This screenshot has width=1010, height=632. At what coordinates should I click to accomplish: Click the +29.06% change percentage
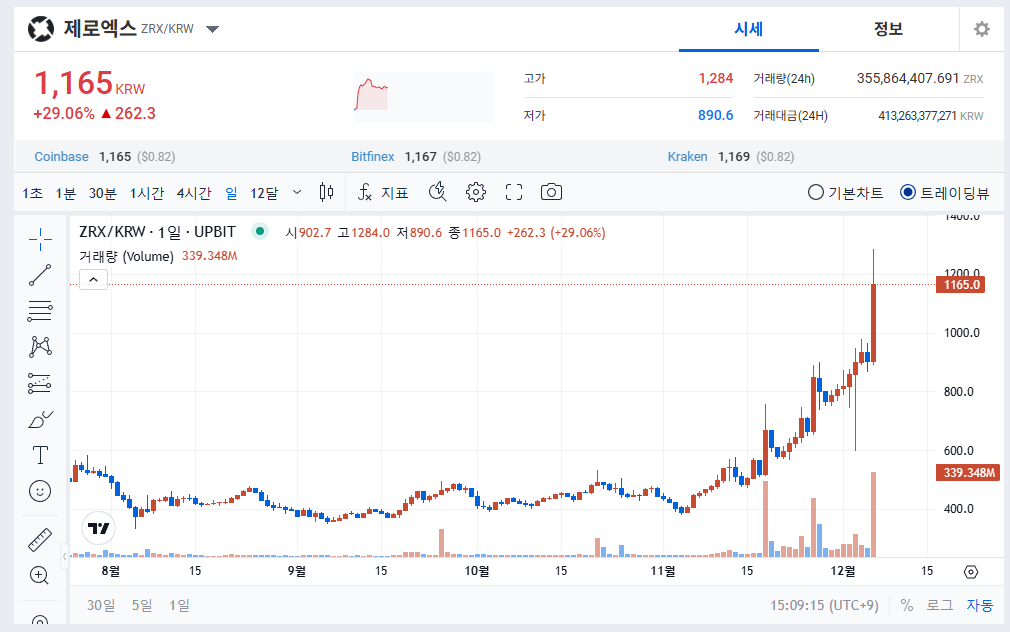pos(64,113)
